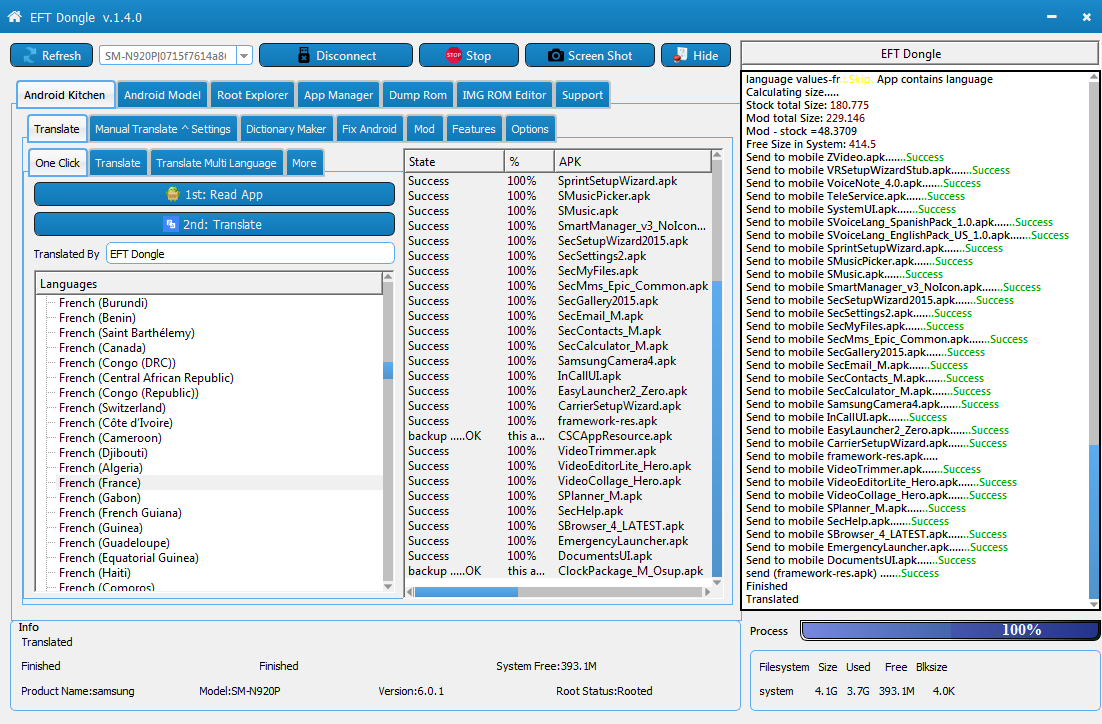Click APK table scroll up arrow
This screenshot has height=724, width=1102.
tap(717, 154)
